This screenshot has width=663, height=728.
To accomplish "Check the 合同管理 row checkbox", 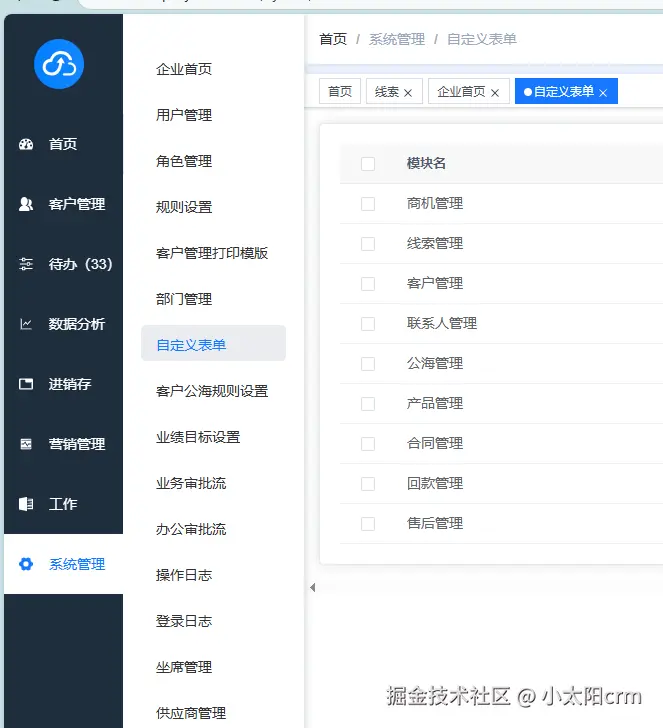I will 368,444.
